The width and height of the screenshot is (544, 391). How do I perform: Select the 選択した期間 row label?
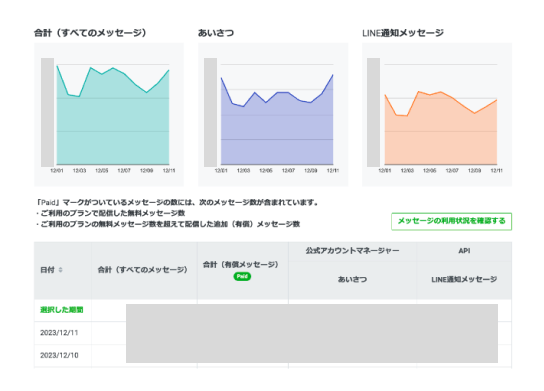[62, 310]
